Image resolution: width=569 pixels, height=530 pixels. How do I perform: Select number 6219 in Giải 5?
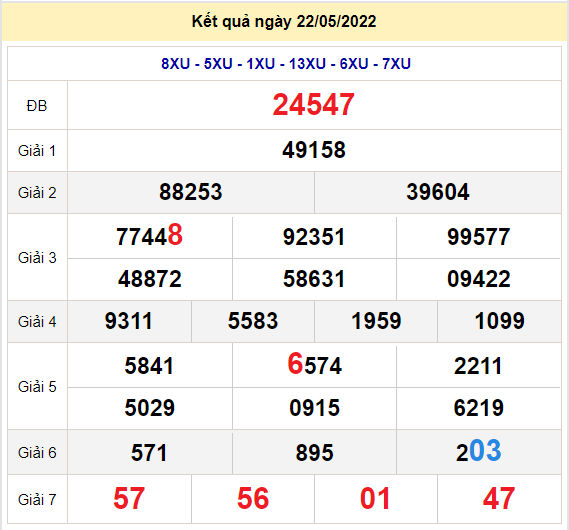coord(479,408)
